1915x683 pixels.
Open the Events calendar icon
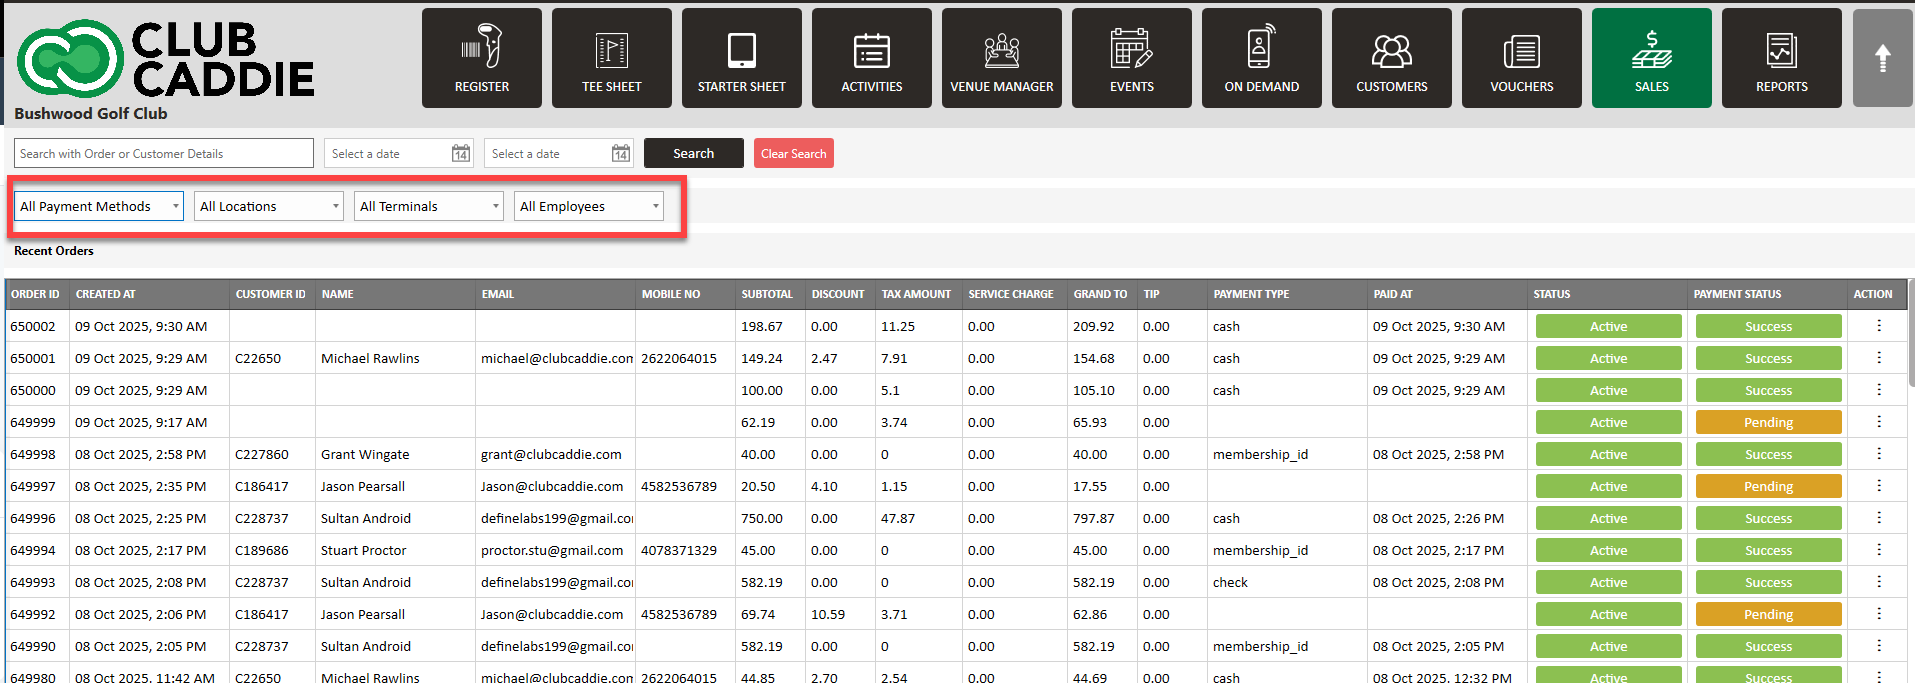[x=1132, y=48]
